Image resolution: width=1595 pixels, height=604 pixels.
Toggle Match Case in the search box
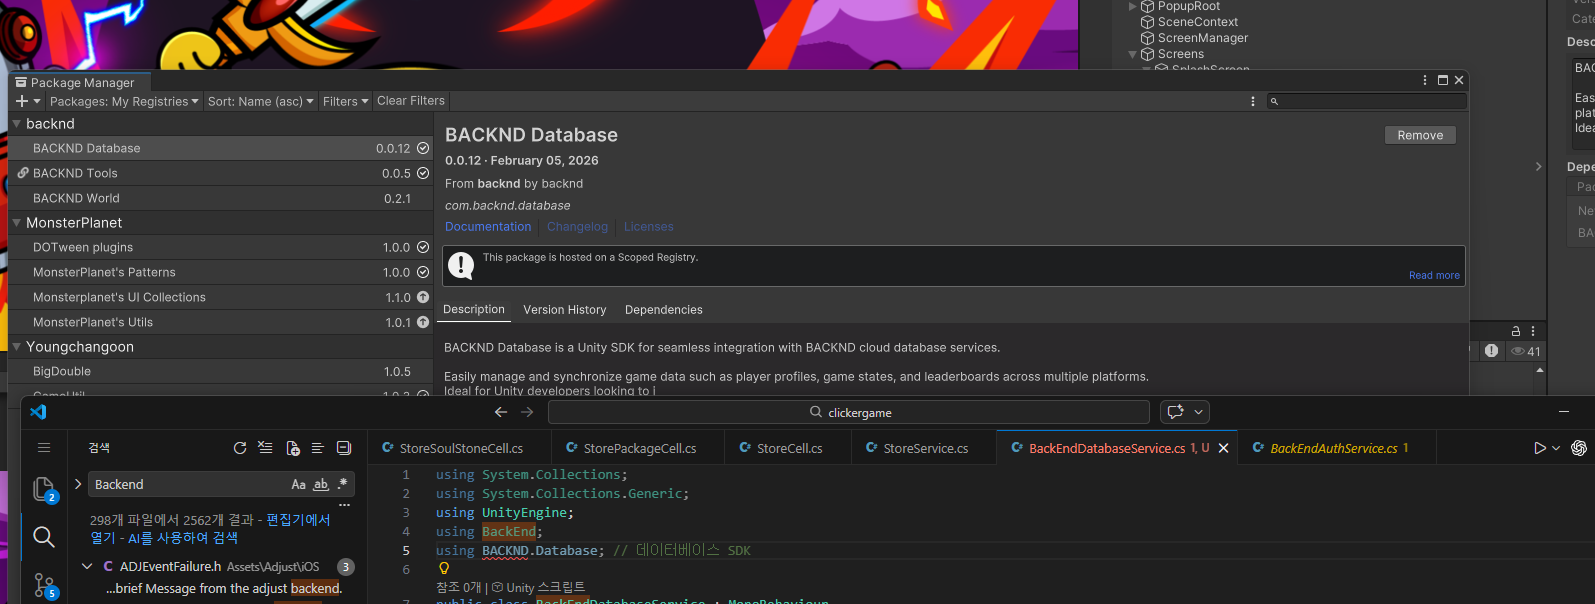coord(298,484)
